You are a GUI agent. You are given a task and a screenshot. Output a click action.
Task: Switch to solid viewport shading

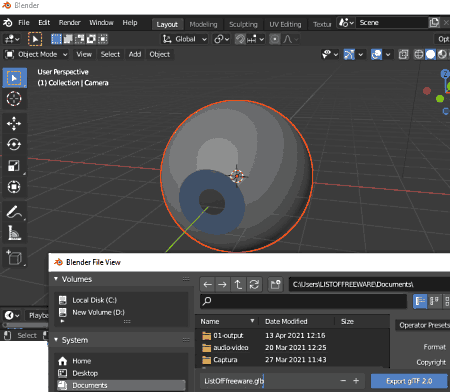click(x=430, y=54)
